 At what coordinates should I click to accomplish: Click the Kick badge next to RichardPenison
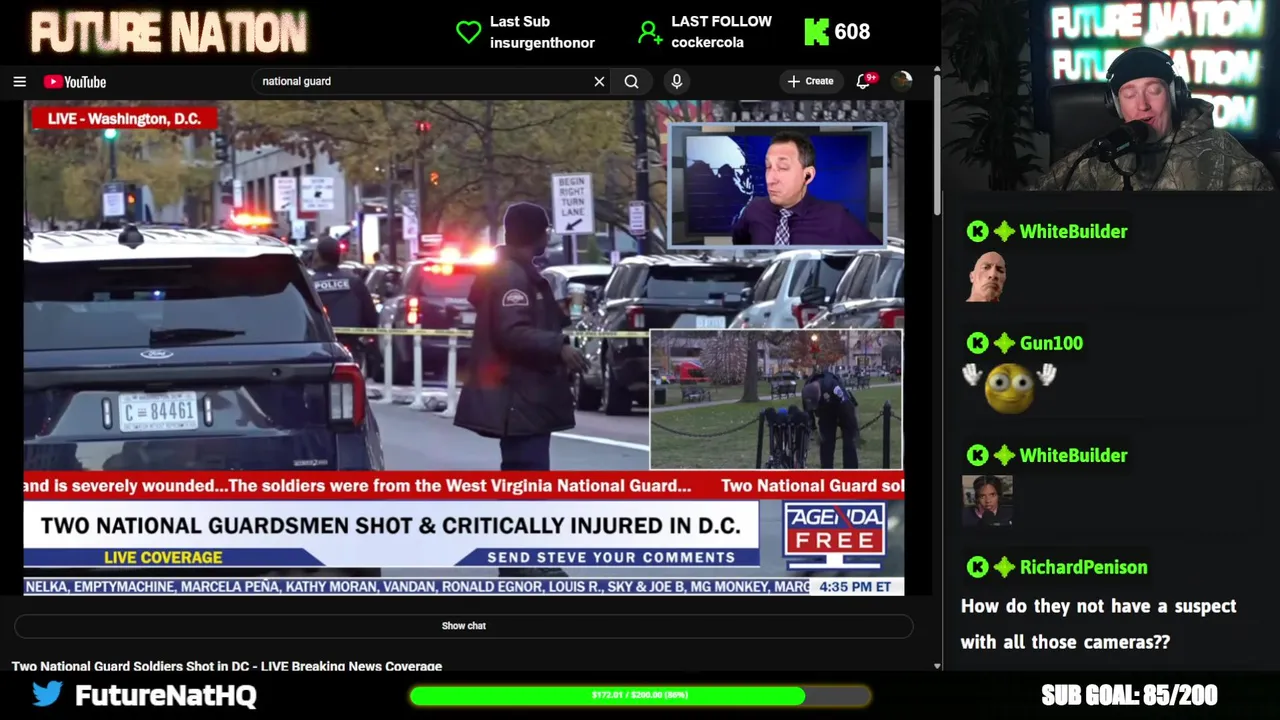click(x=977, y=567)
